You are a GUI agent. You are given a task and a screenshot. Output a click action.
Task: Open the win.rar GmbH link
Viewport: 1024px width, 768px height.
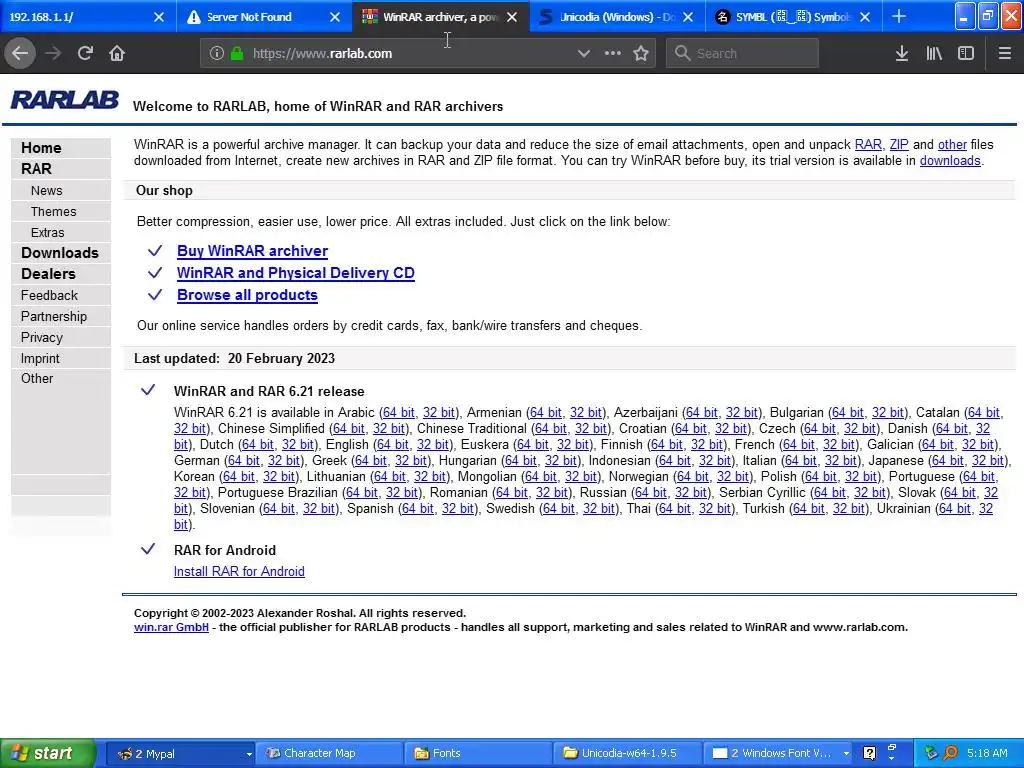point(171,627)
